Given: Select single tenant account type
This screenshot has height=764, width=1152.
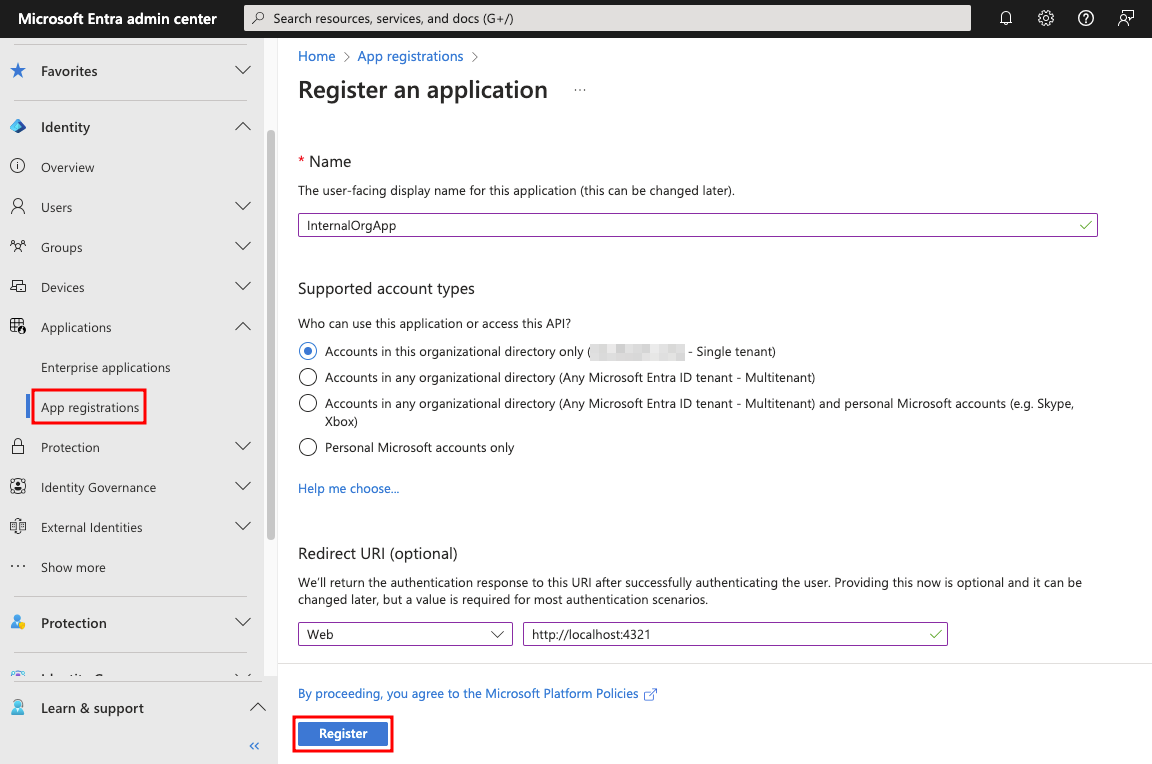Looking at the screenshot, I should 308,351.
